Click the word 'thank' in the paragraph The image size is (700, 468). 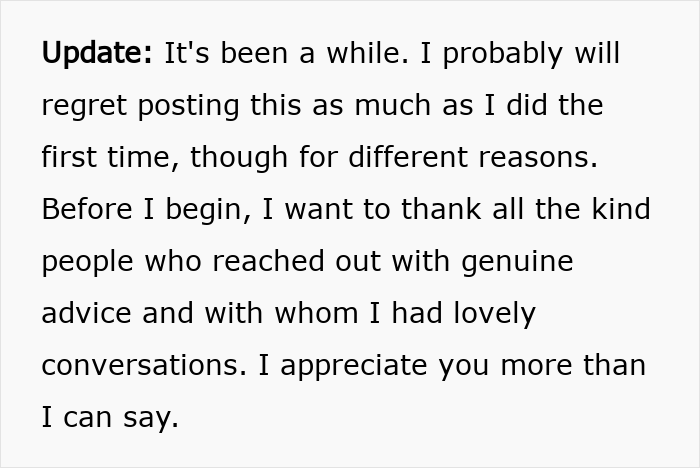point(420,210)
